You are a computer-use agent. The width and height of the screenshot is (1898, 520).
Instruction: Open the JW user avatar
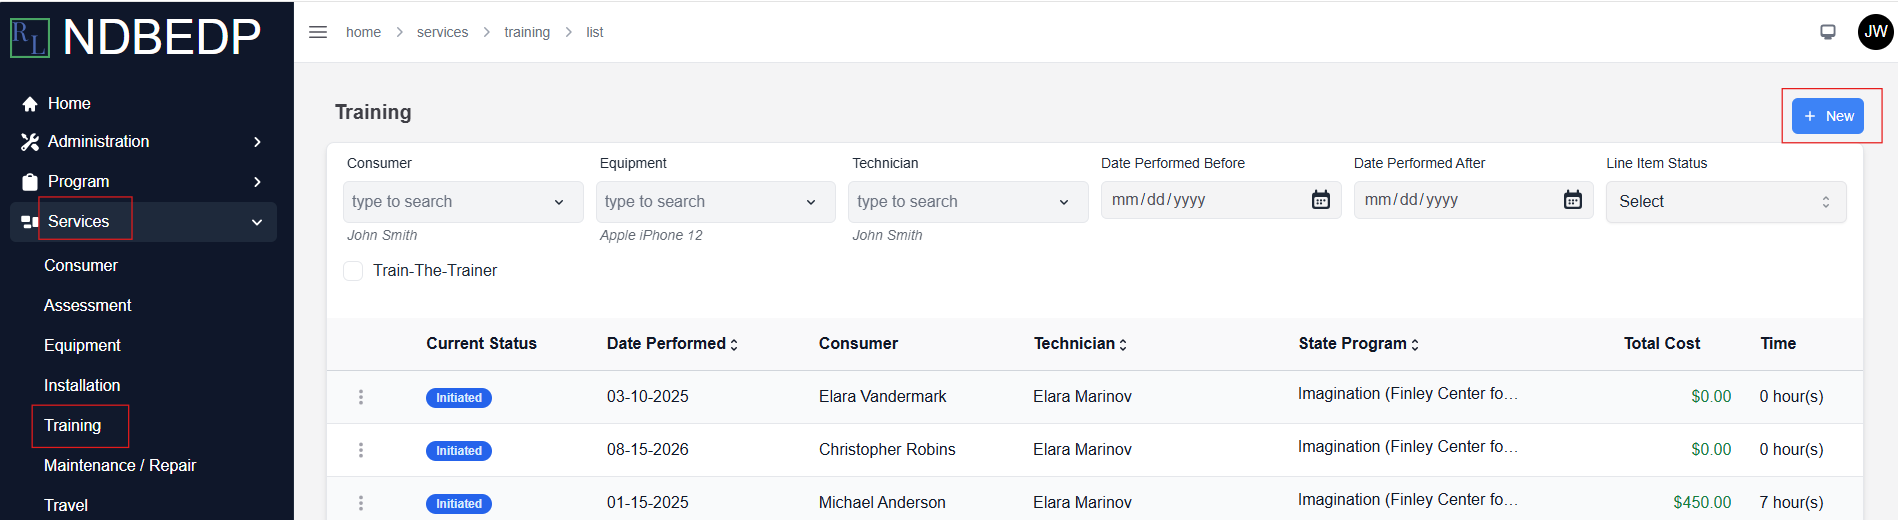pos(1875,32)
